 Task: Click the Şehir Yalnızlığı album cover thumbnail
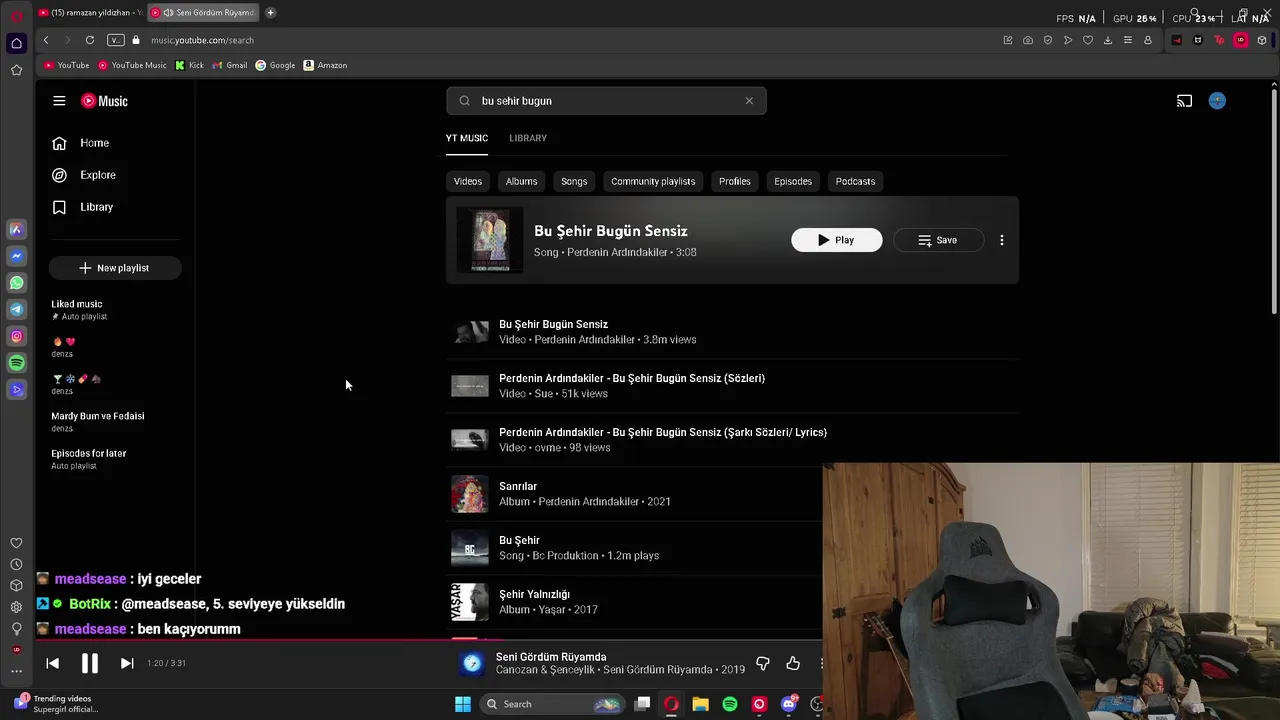[x=470, y=602]
